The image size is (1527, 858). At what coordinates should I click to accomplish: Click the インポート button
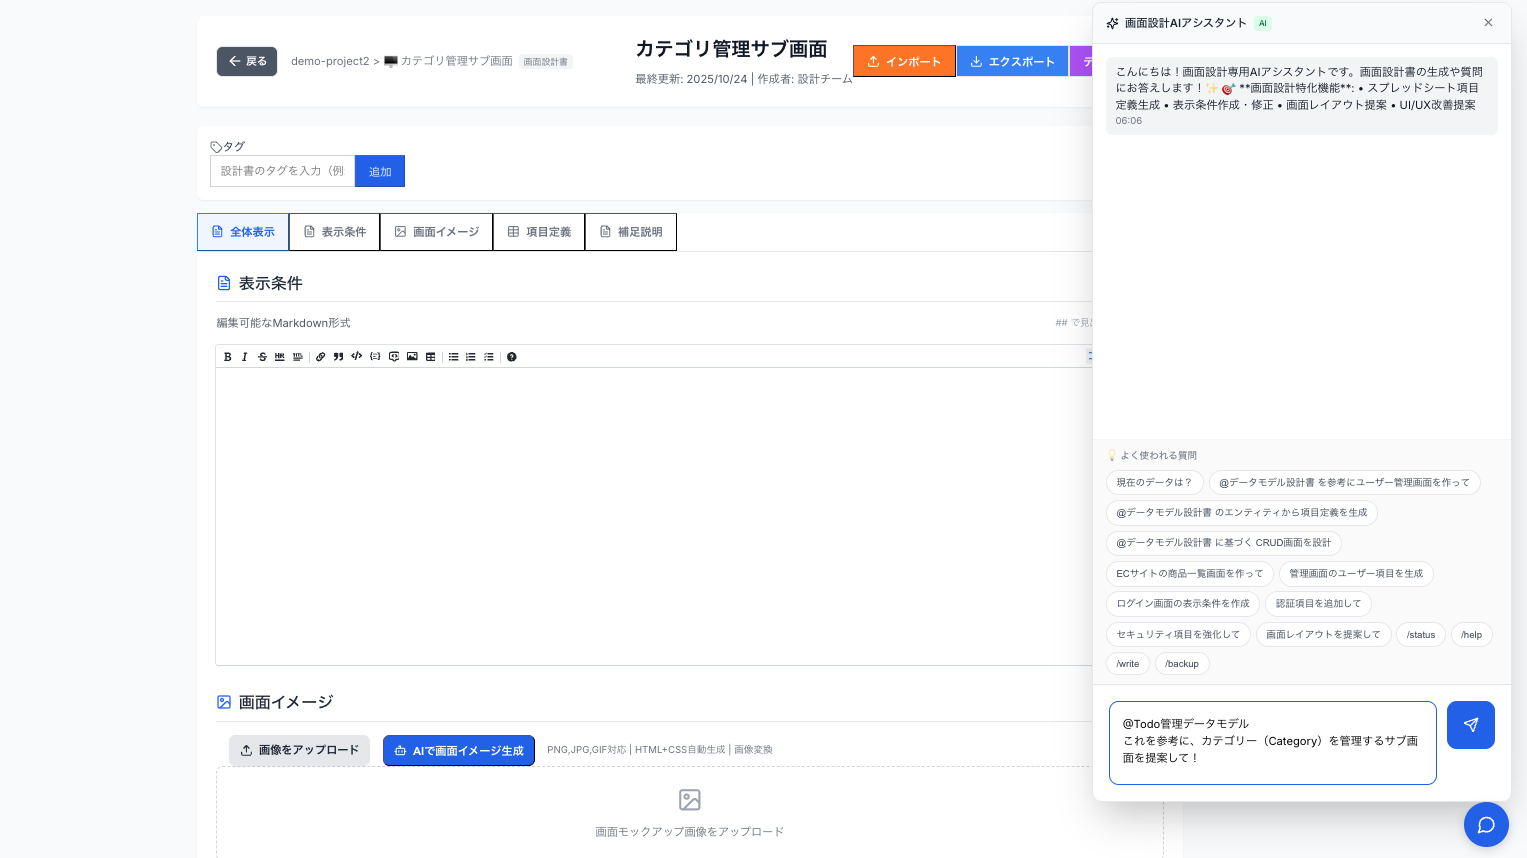point(904,61)
